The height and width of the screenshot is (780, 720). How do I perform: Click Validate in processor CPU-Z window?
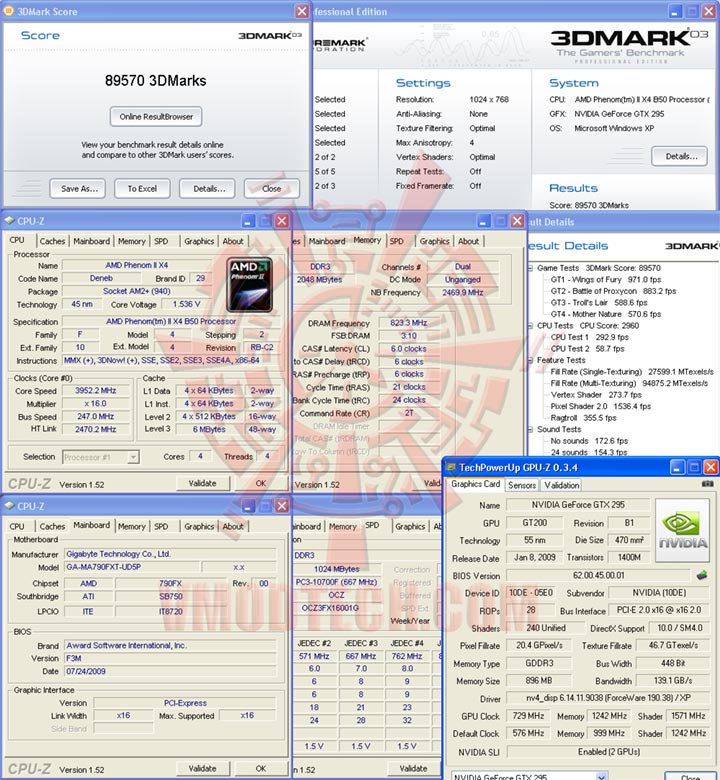click(x=203, y=483)
